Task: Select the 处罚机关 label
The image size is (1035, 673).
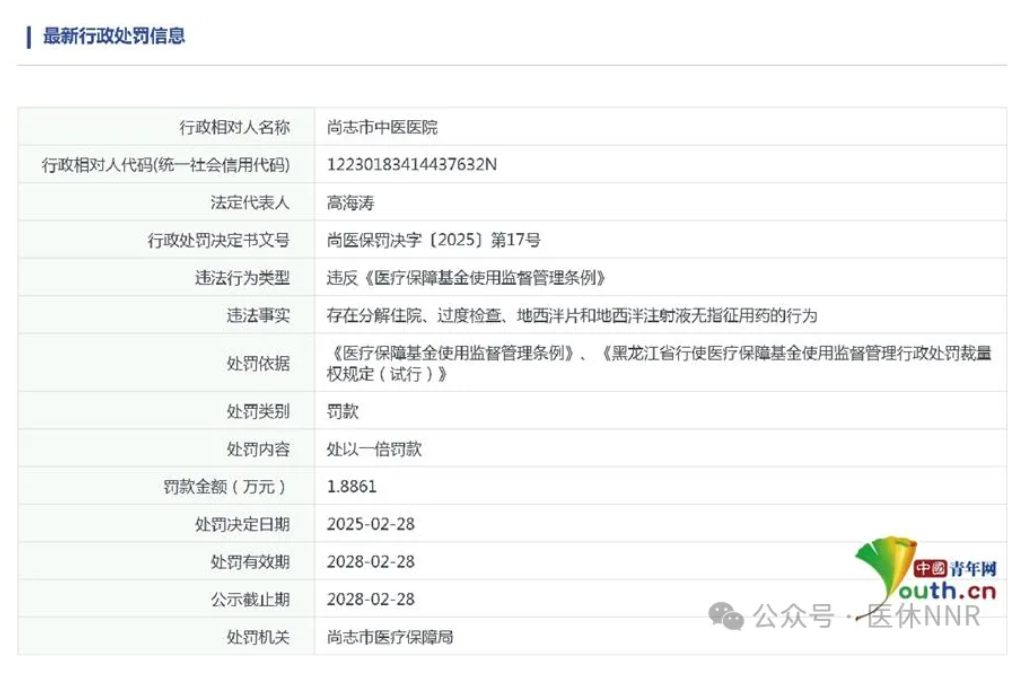Action: click(258, 637)
